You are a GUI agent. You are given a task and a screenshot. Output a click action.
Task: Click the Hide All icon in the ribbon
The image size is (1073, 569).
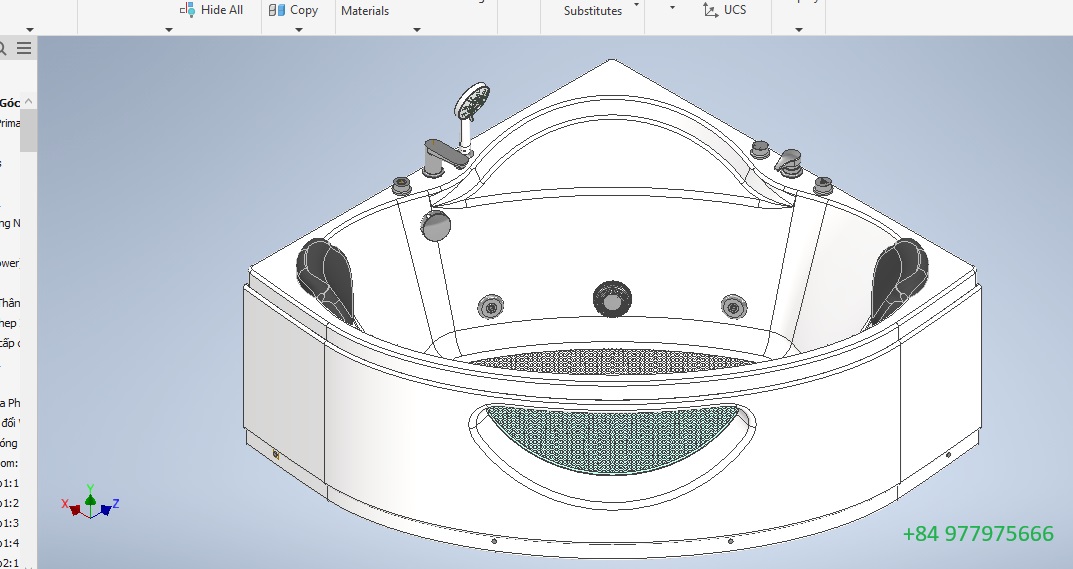coord(187,10)
